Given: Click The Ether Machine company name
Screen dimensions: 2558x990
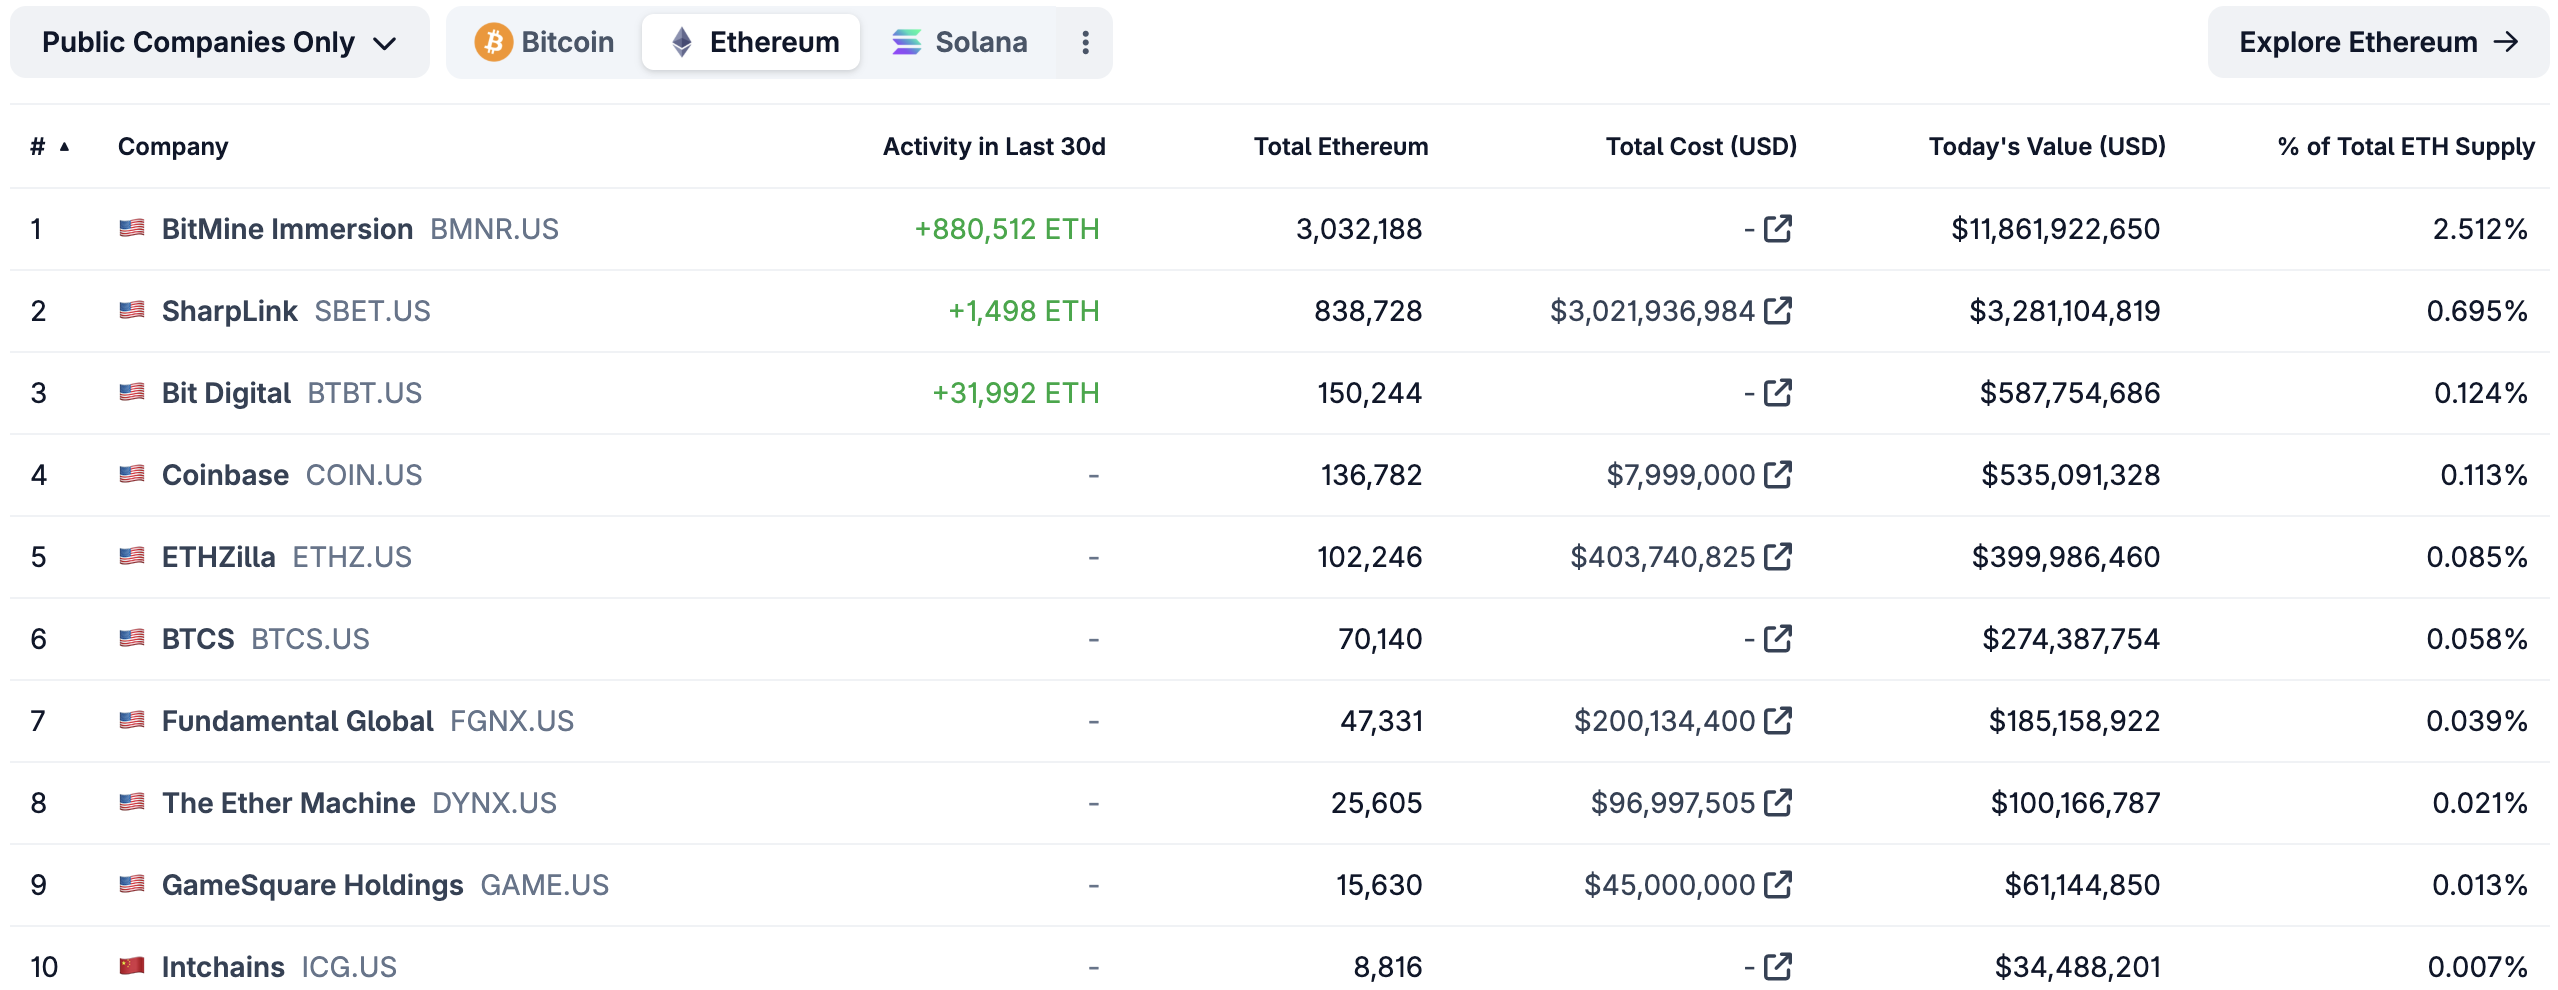Looking at the screenshot, I should (x=288, y=803).
